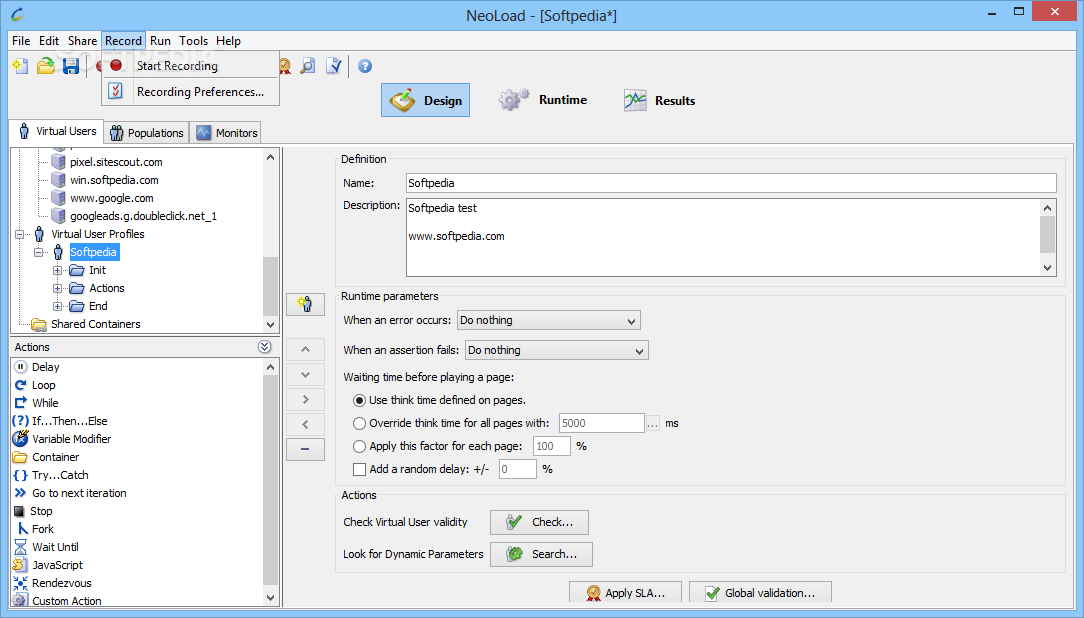Click the New Project toolbar icon

point(21,66)
